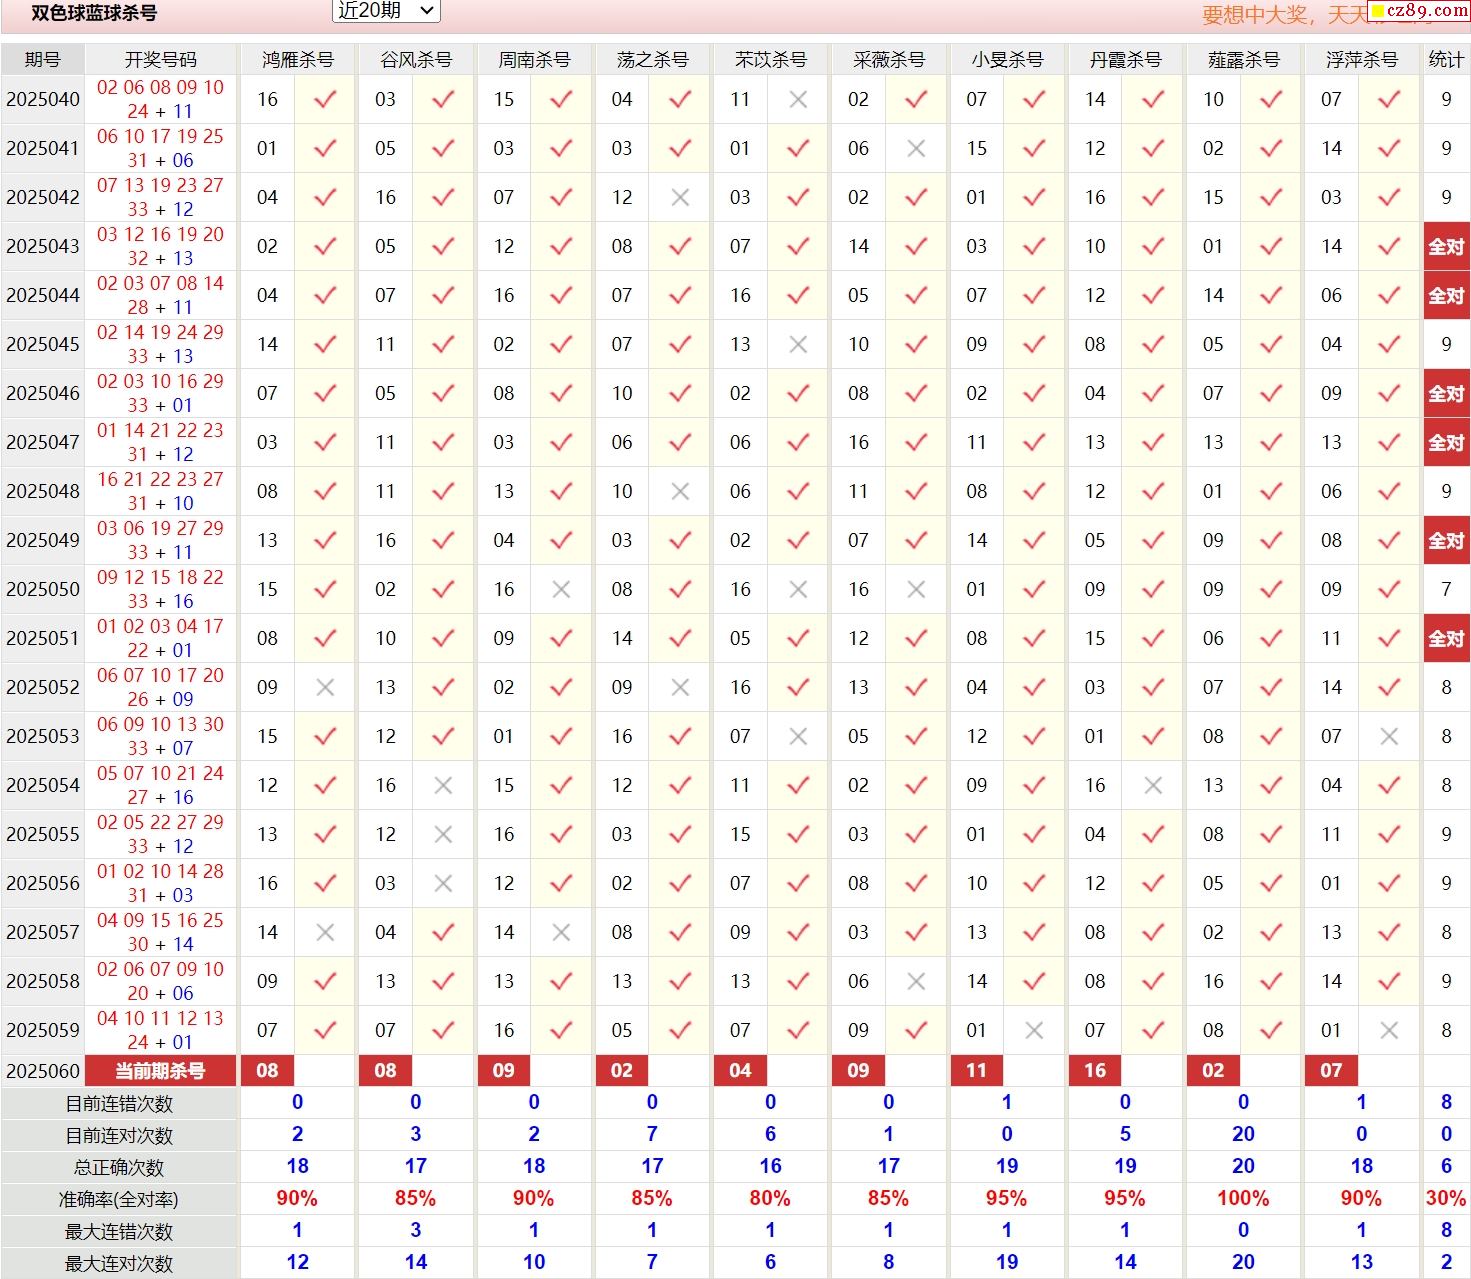Open the 近20期 period dropdown
This screenshot has width=1471, height=1279.
click(x=385, y=11)
